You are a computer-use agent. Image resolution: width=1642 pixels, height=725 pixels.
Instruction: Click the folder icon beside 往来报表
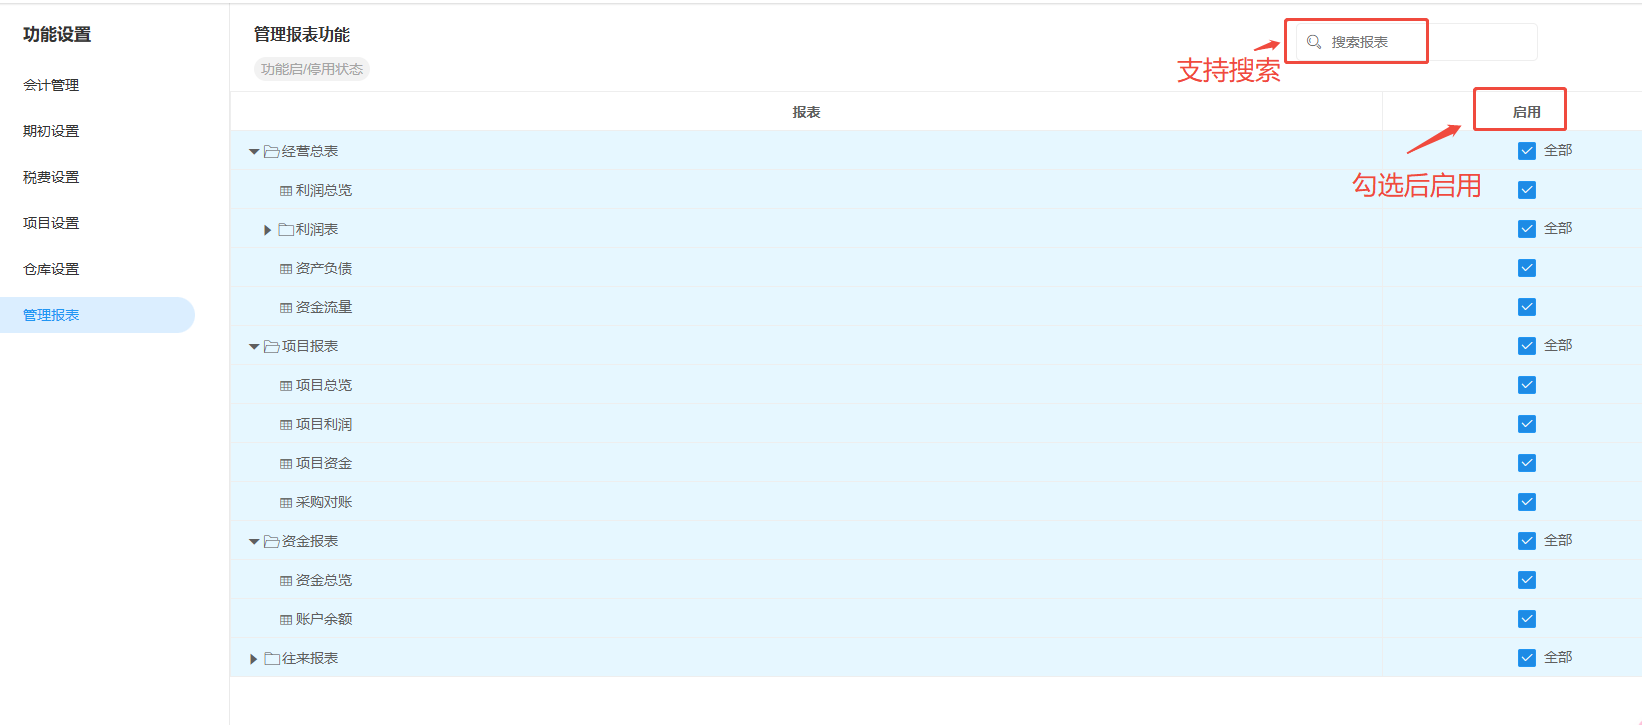click(x=271, y=659)
